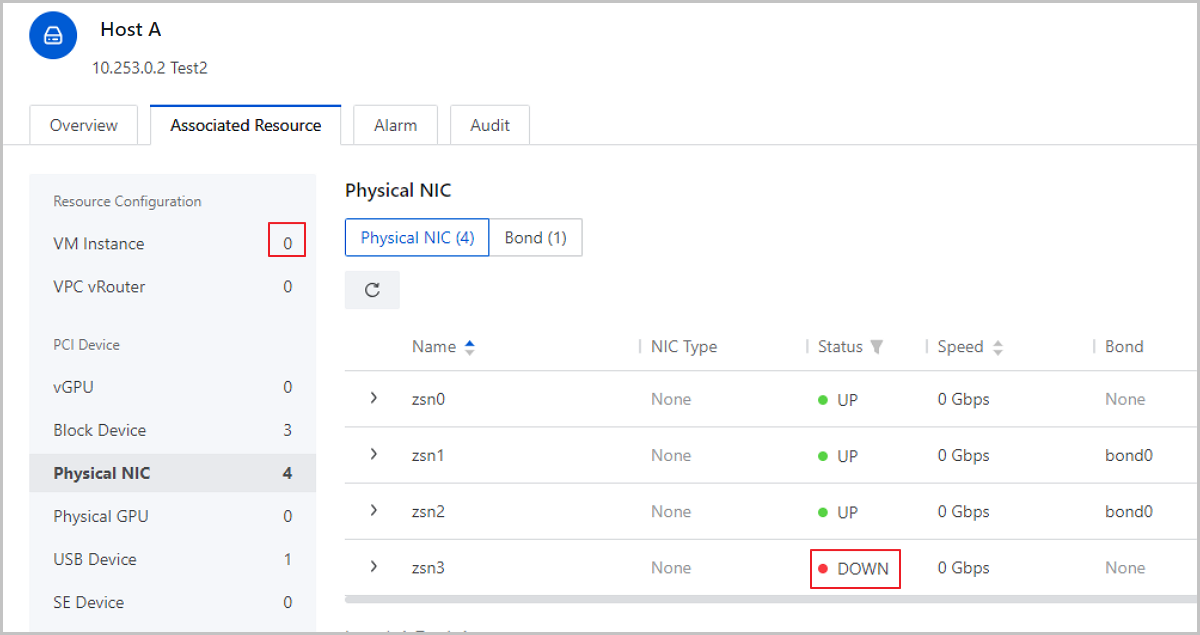
Task: Open the Status column filter icon
Action: [877, 347]
